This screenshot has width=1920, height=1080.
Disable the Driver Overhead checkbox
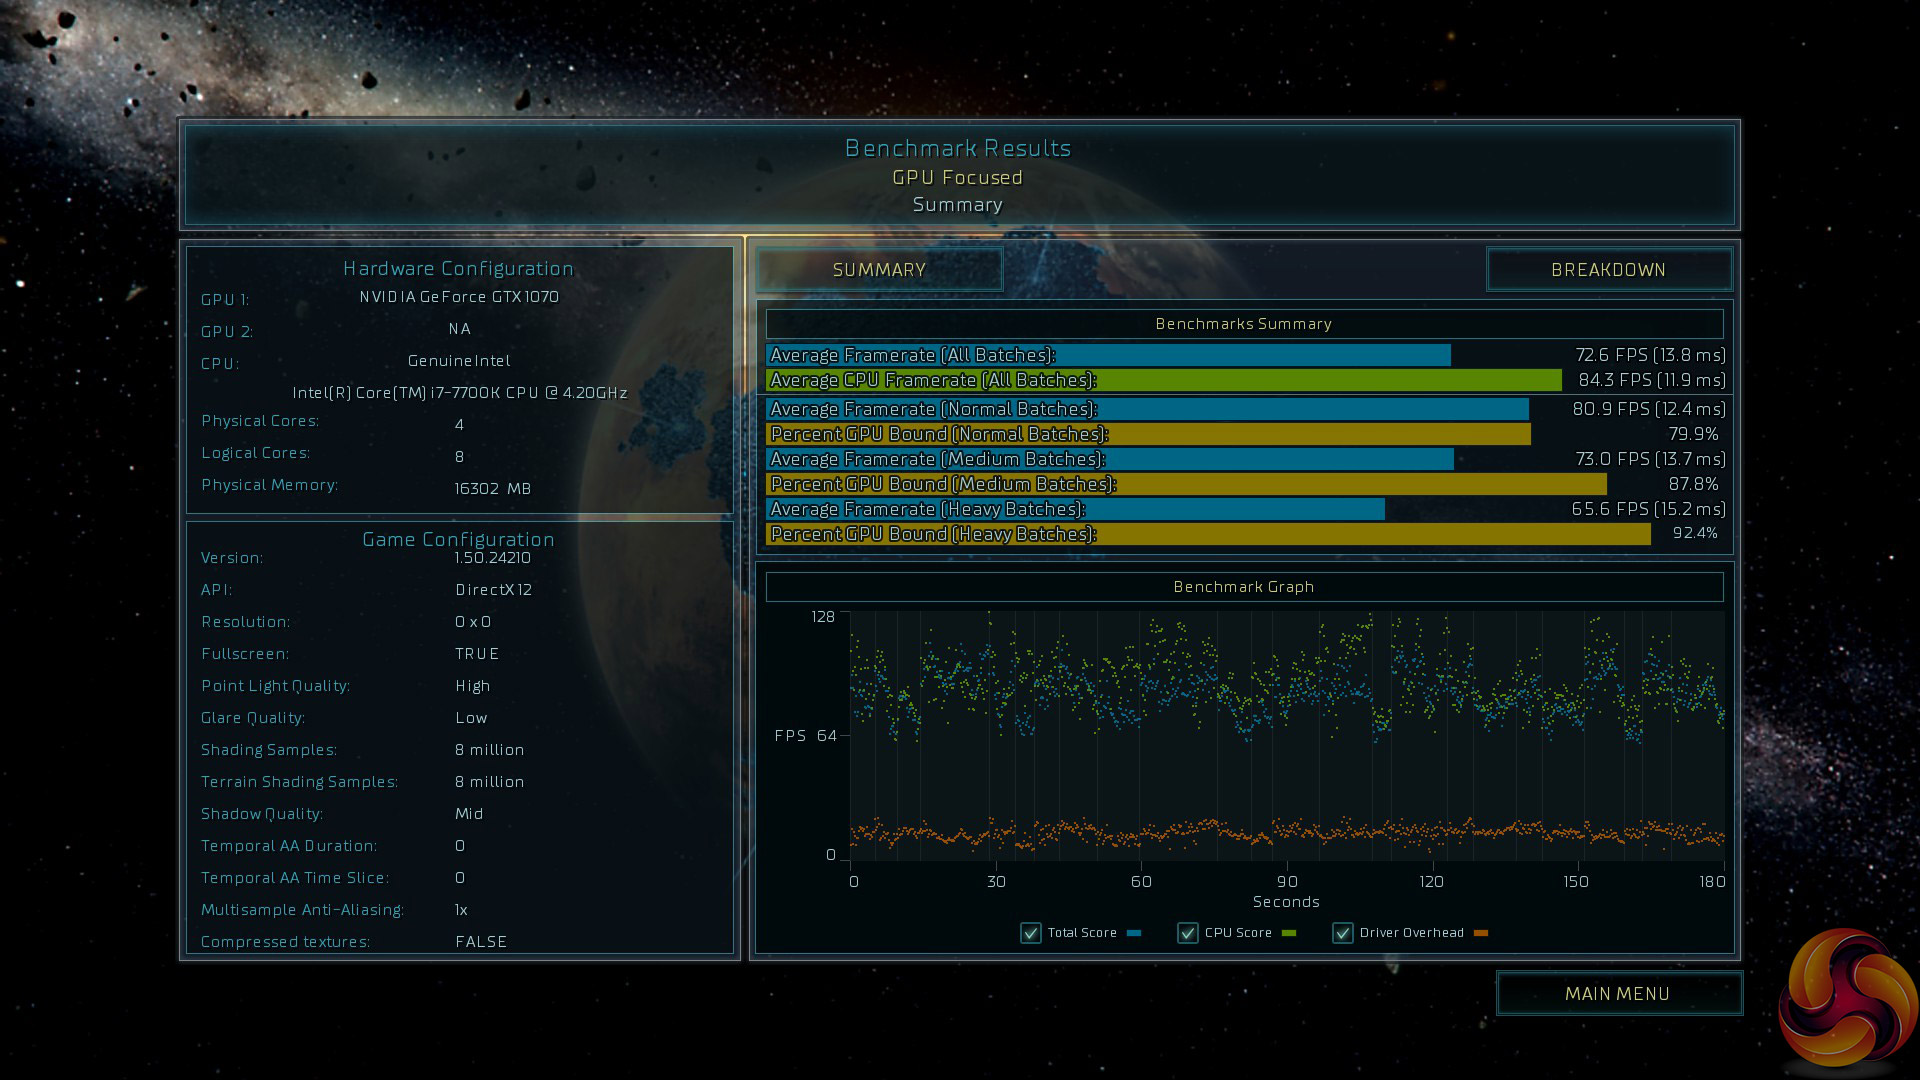1342,933
